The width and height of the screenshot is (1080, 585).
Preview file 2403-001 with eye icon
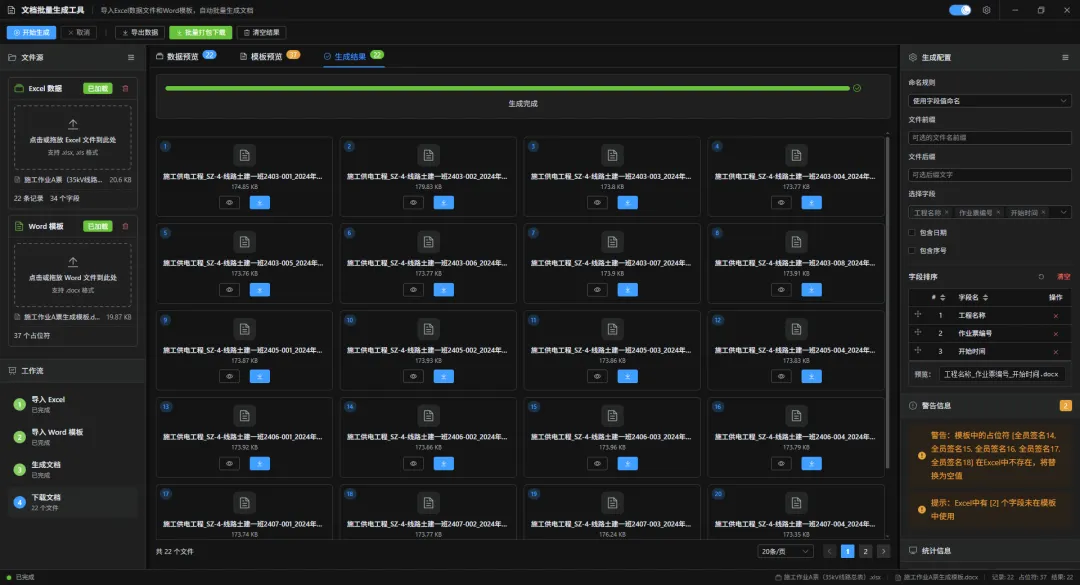point(229,203)
